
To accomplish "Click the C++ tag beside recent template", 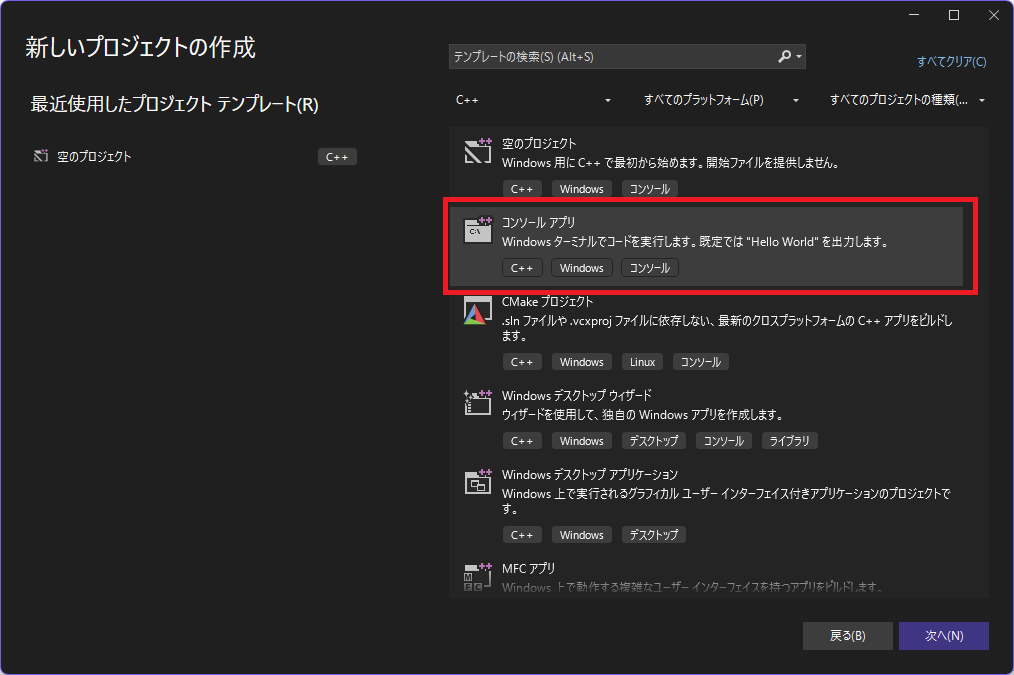I will (x=337, y=157).
